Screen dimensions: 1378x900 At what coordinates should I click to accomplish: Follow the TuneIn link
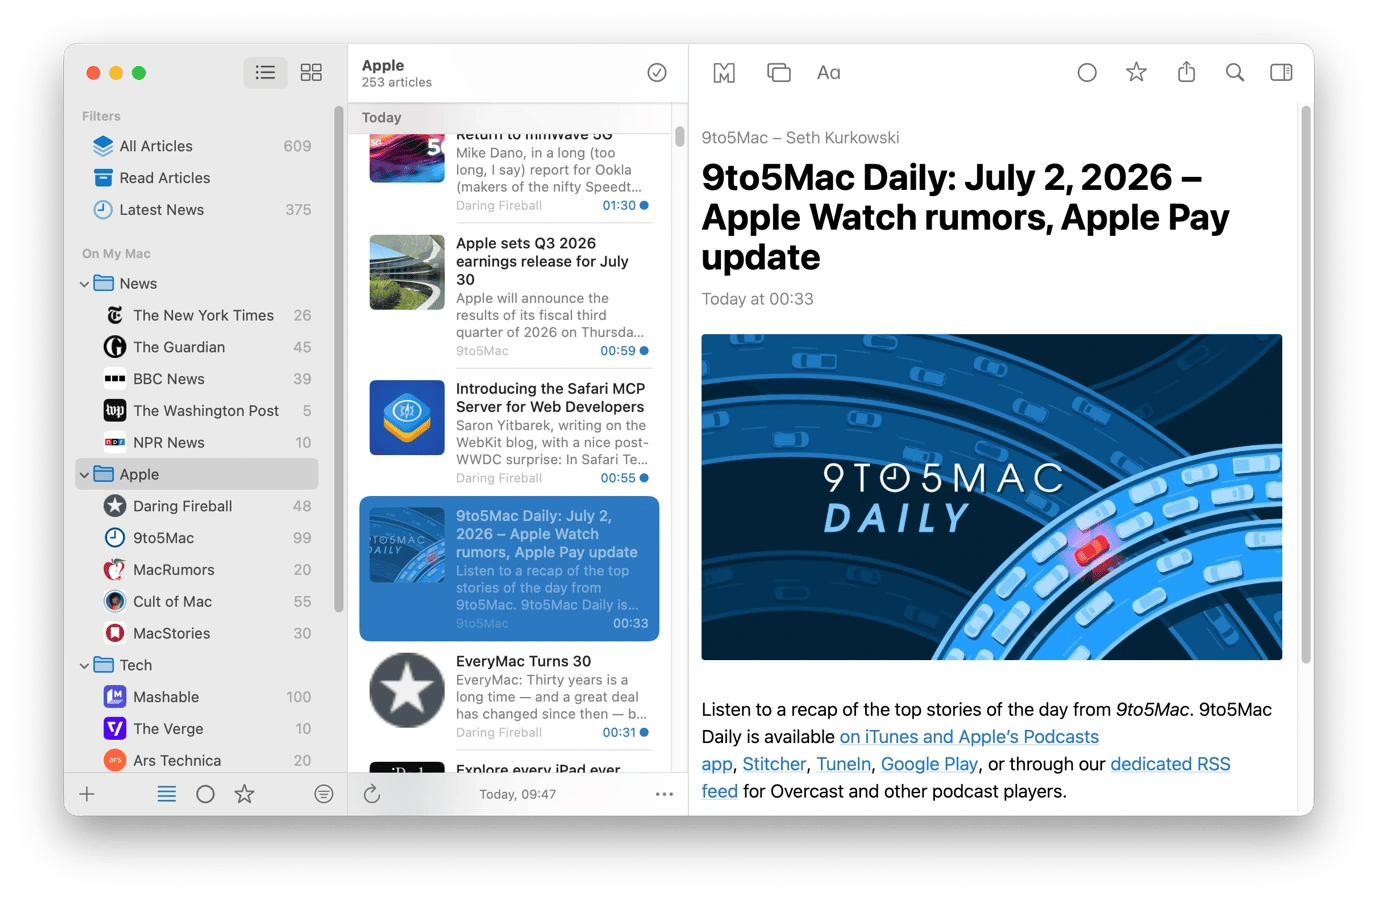click(843, 764)
